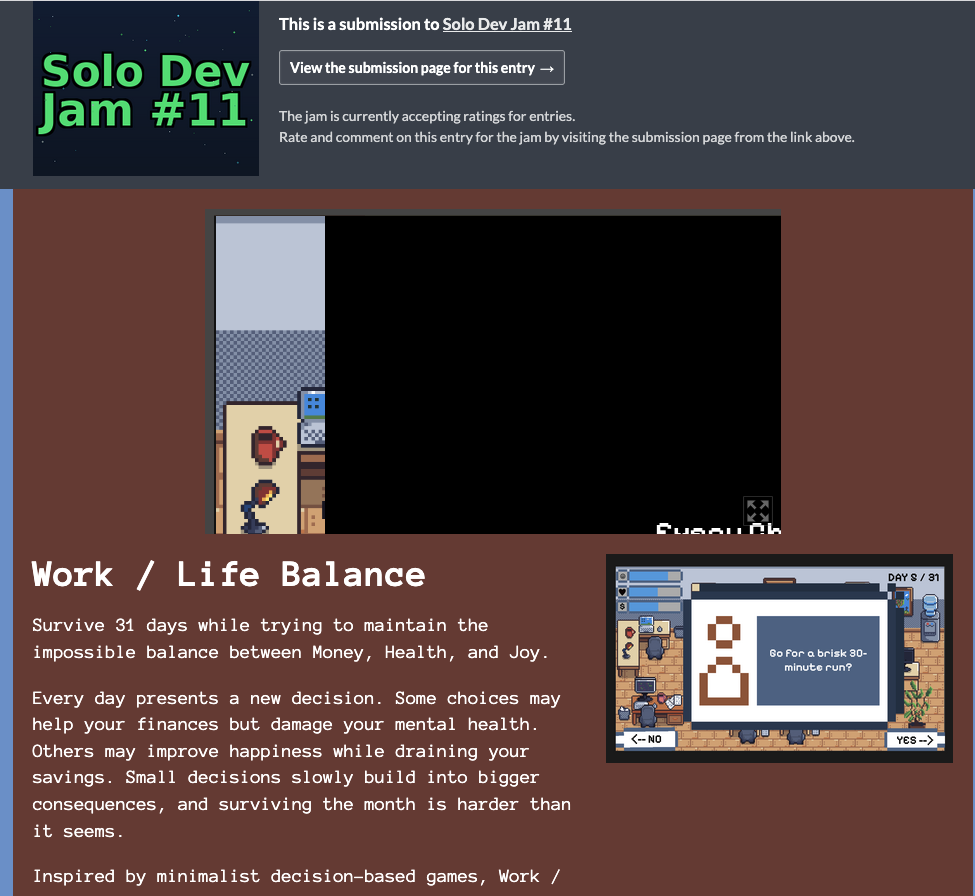Click the heart health icon in the screenshot
The image size is (975, 896).
(x=622, y=592)
